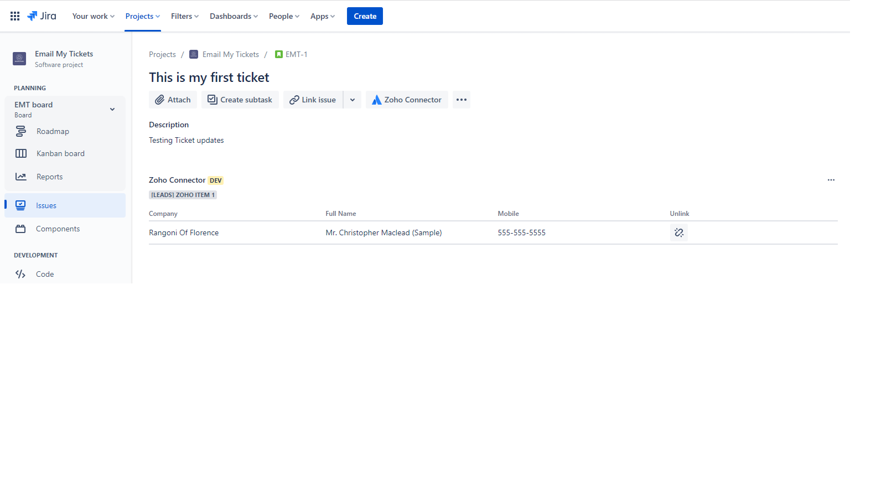Image resolution: width=871 pixels, height=496 pixels.
Task: Open the Projects menu
Action: [142, 16]
